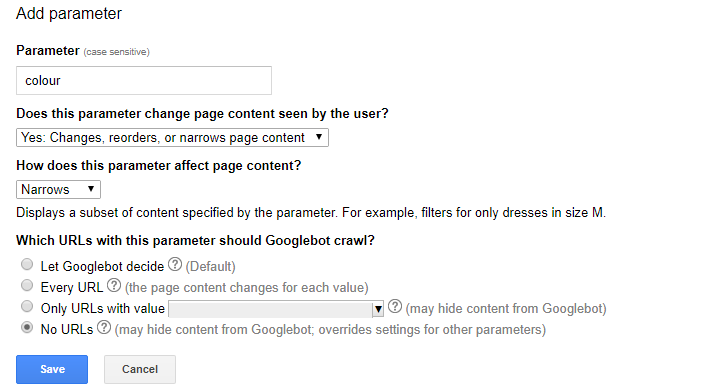
Task: Select the No URLs radio option
Action: coord(27,327)
